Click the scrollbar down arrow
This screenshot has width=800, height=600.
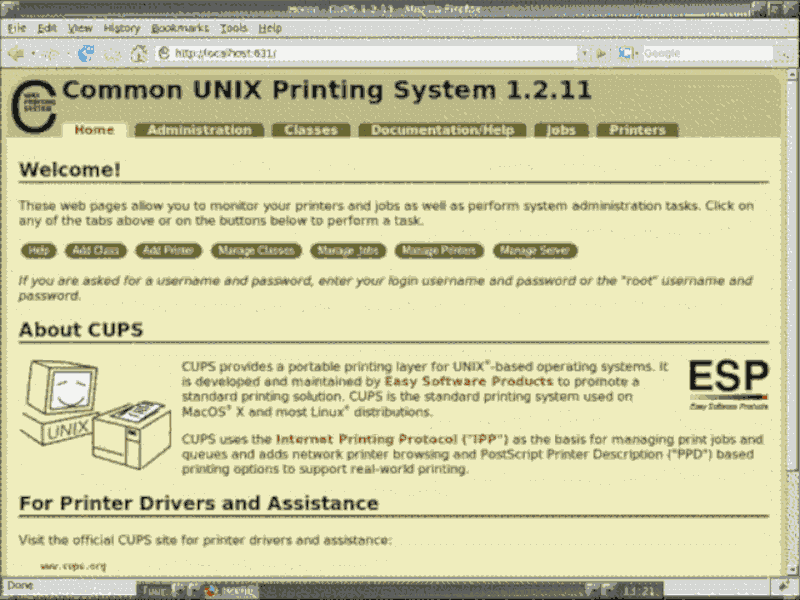click(x=792, y=570)
